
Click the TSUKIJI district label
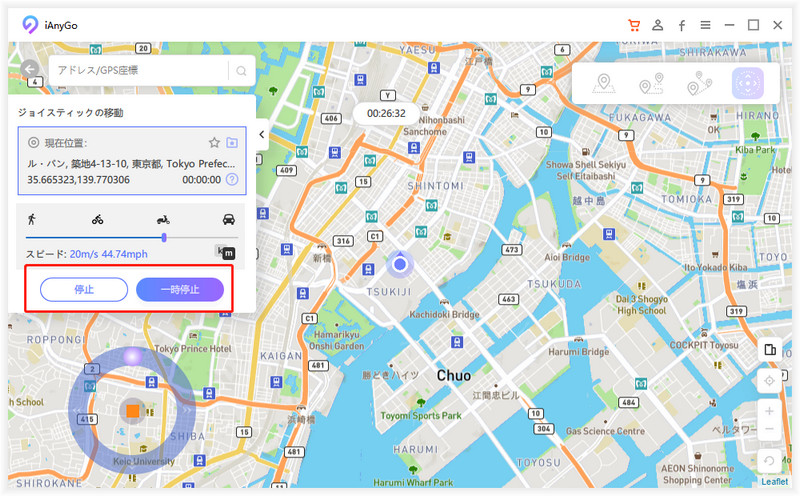coord(389,292)
